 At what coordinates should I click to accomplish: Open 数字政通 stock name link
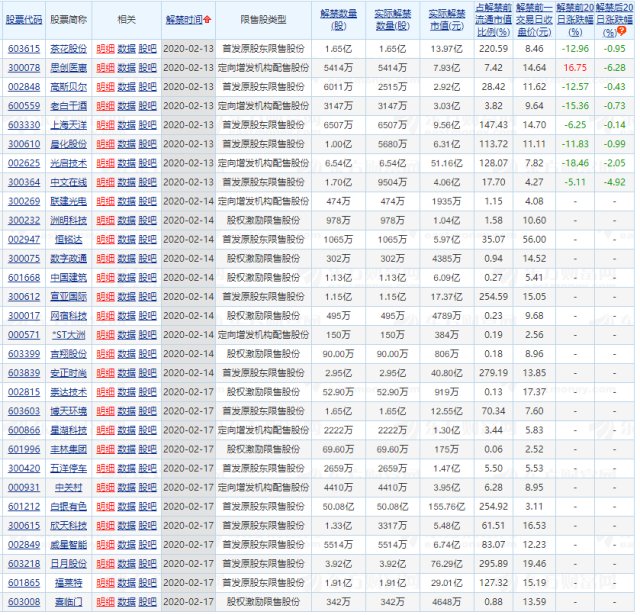(69, 258)
